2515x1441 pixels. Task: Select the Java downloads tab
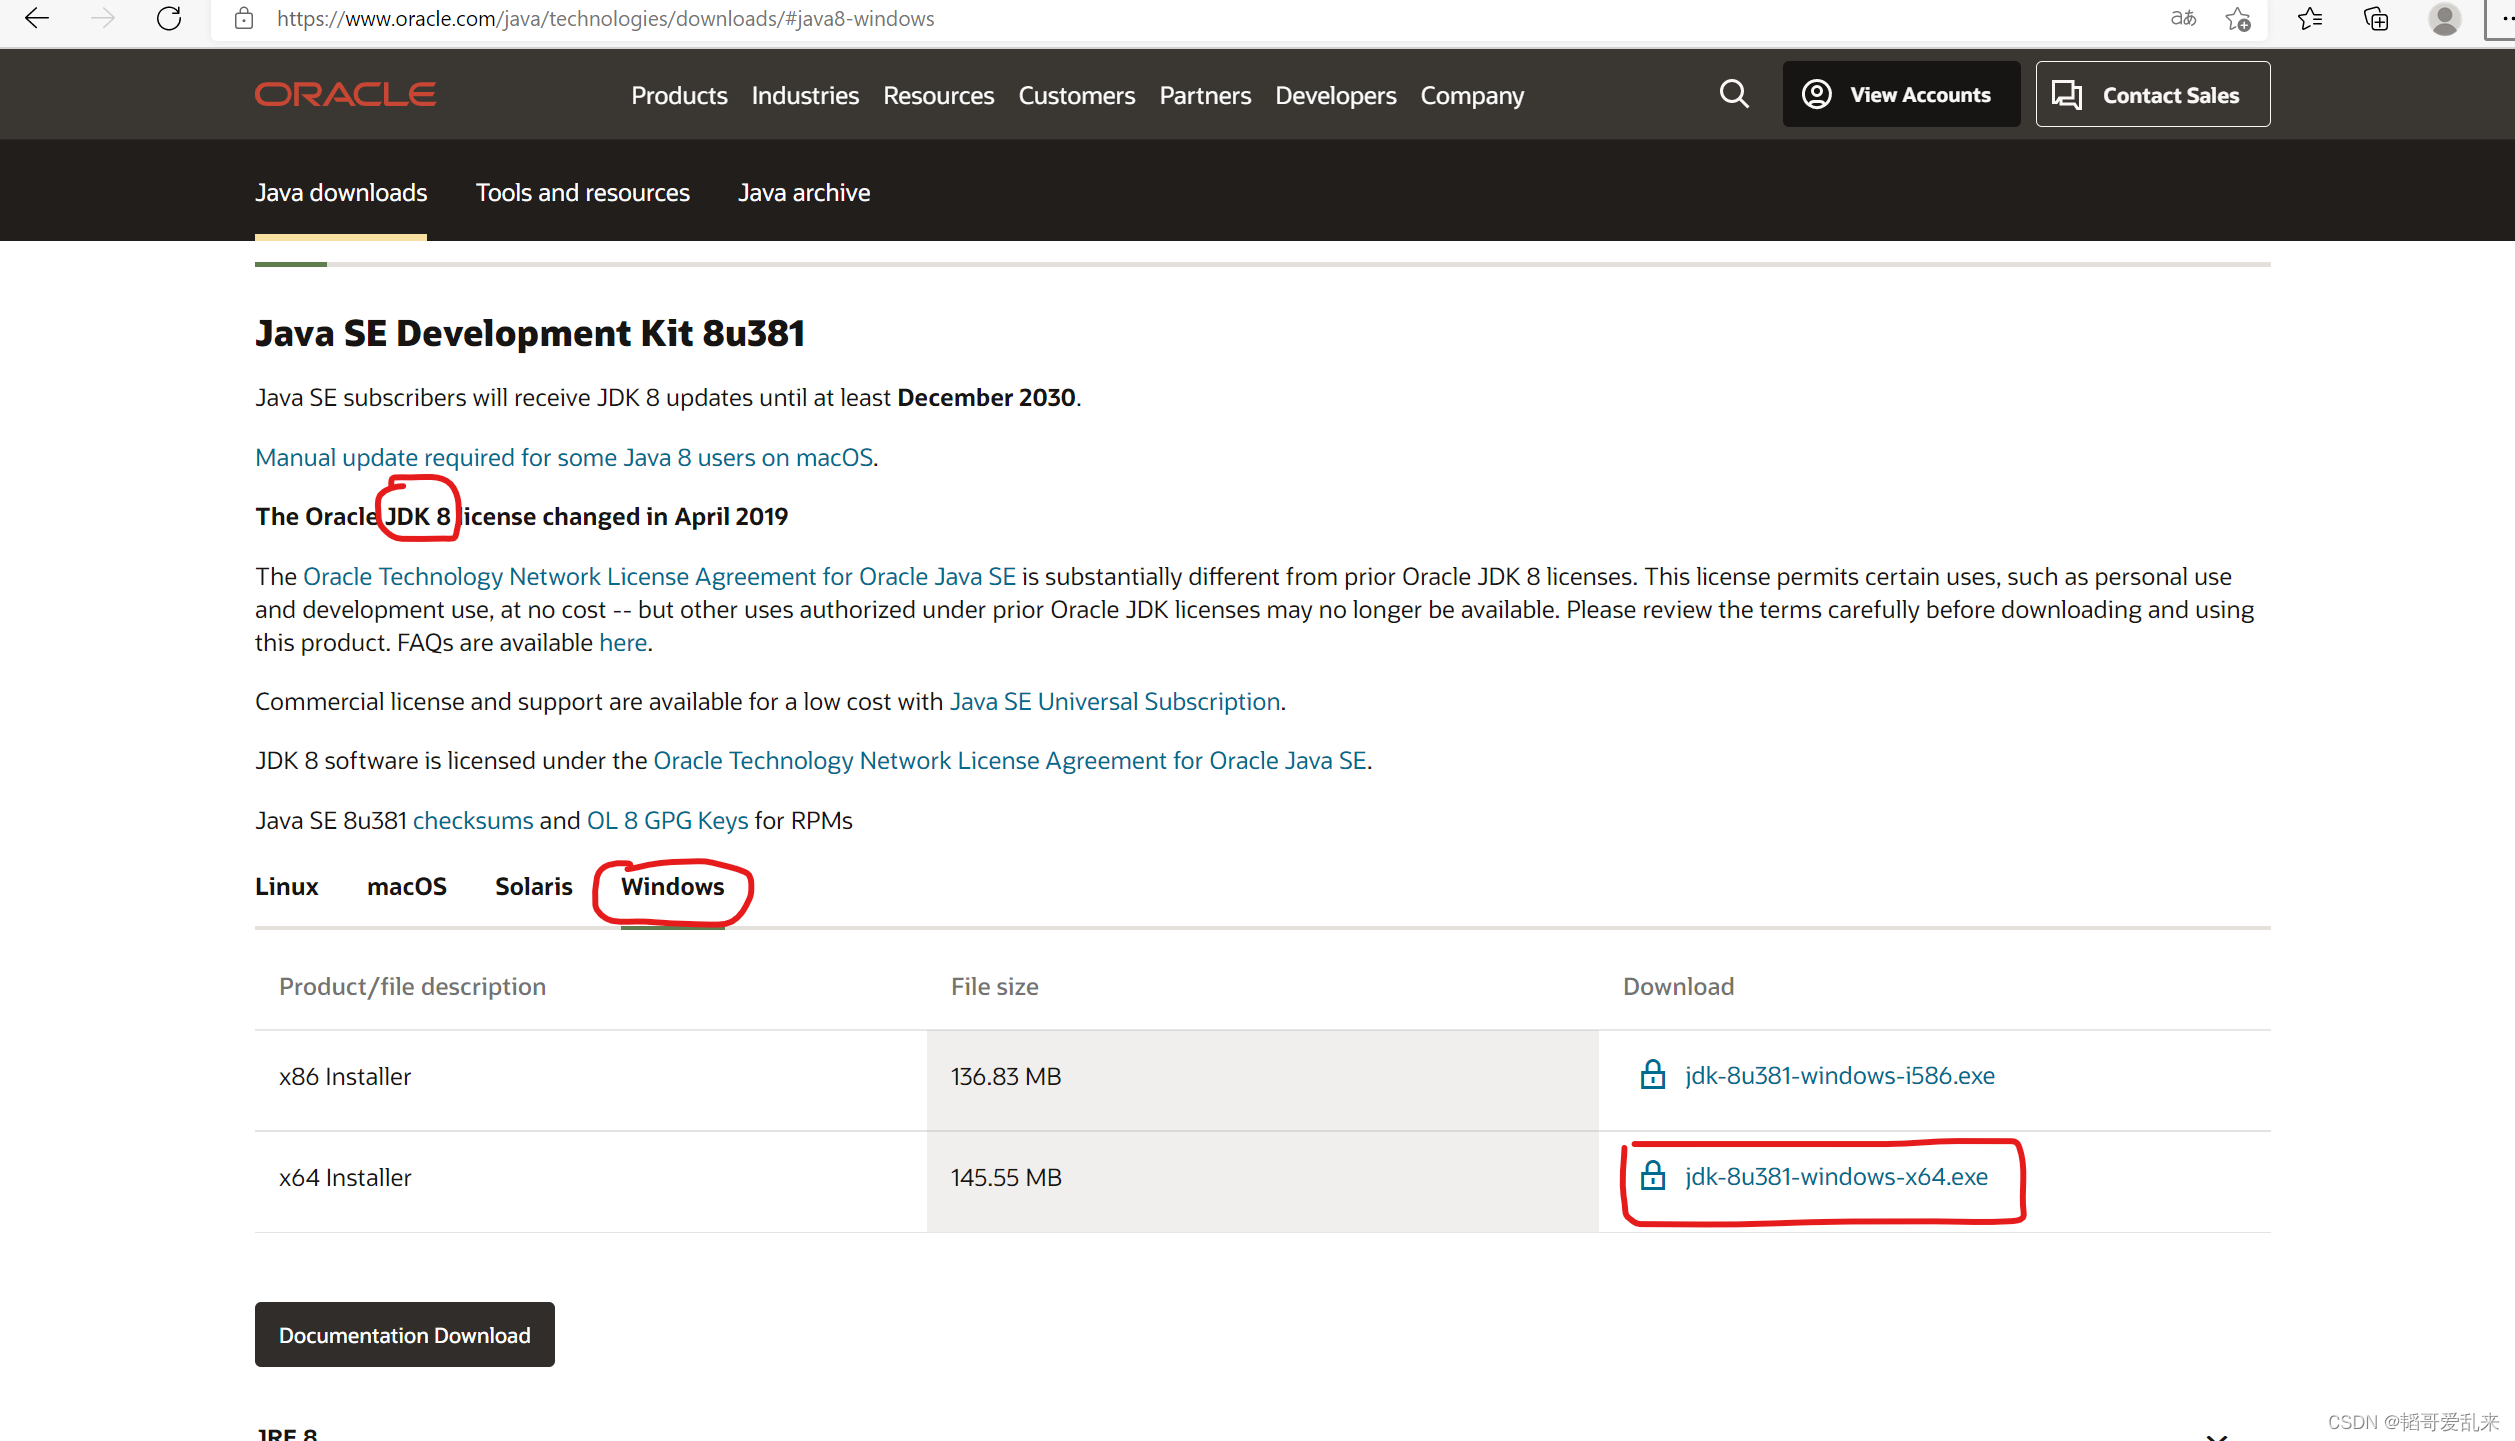tap(341, 192)
